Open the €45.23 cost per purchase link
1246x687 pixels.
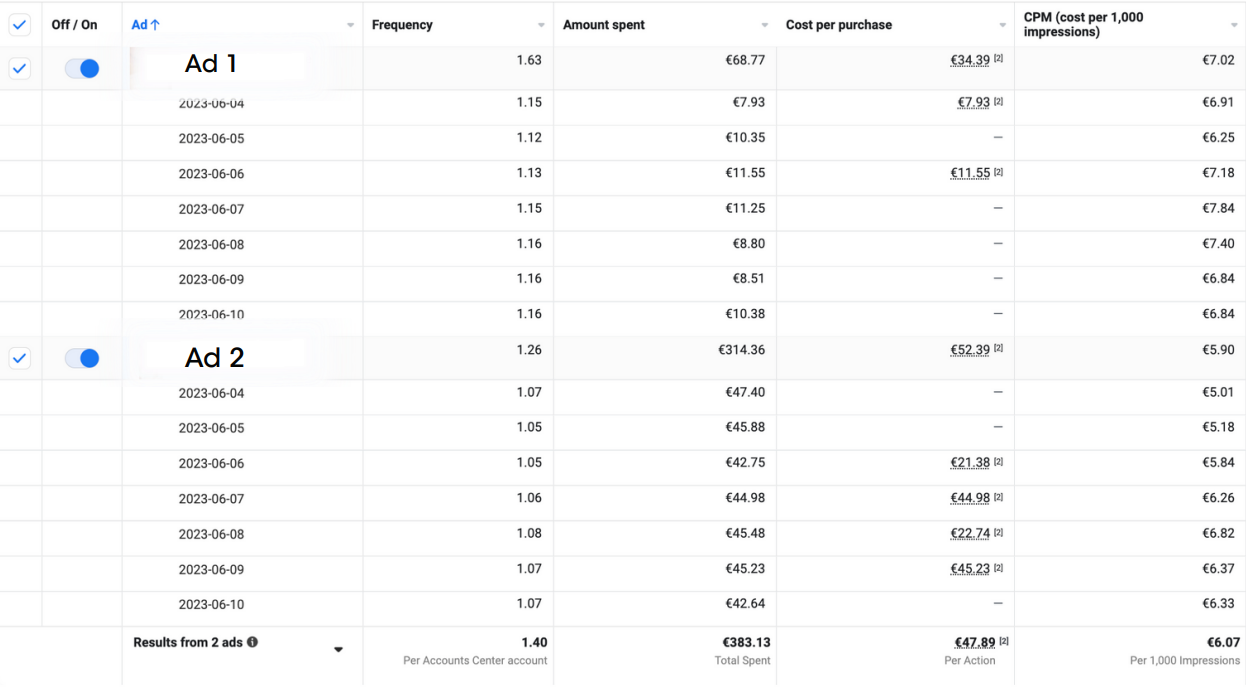(x=970, y=568)
